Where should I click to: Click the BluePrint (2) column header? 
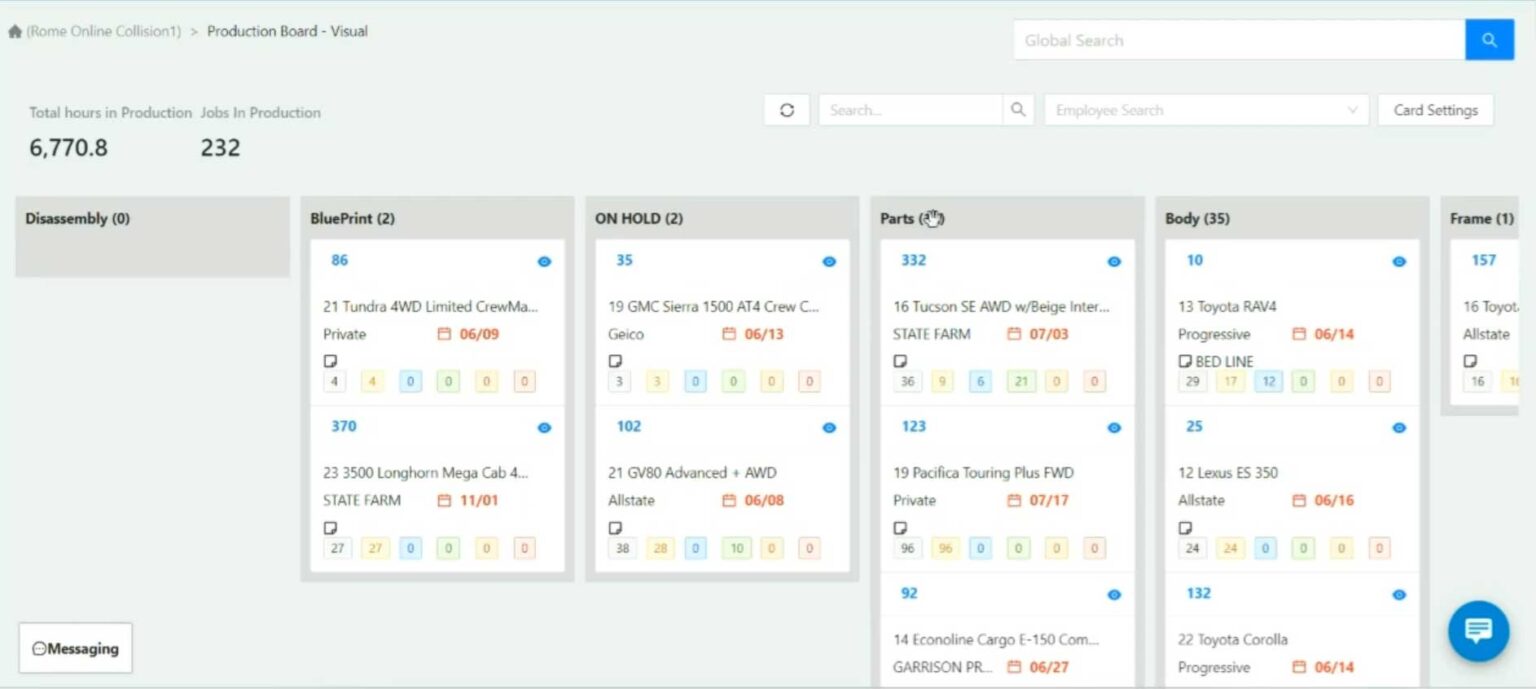(x=352, y=218)
